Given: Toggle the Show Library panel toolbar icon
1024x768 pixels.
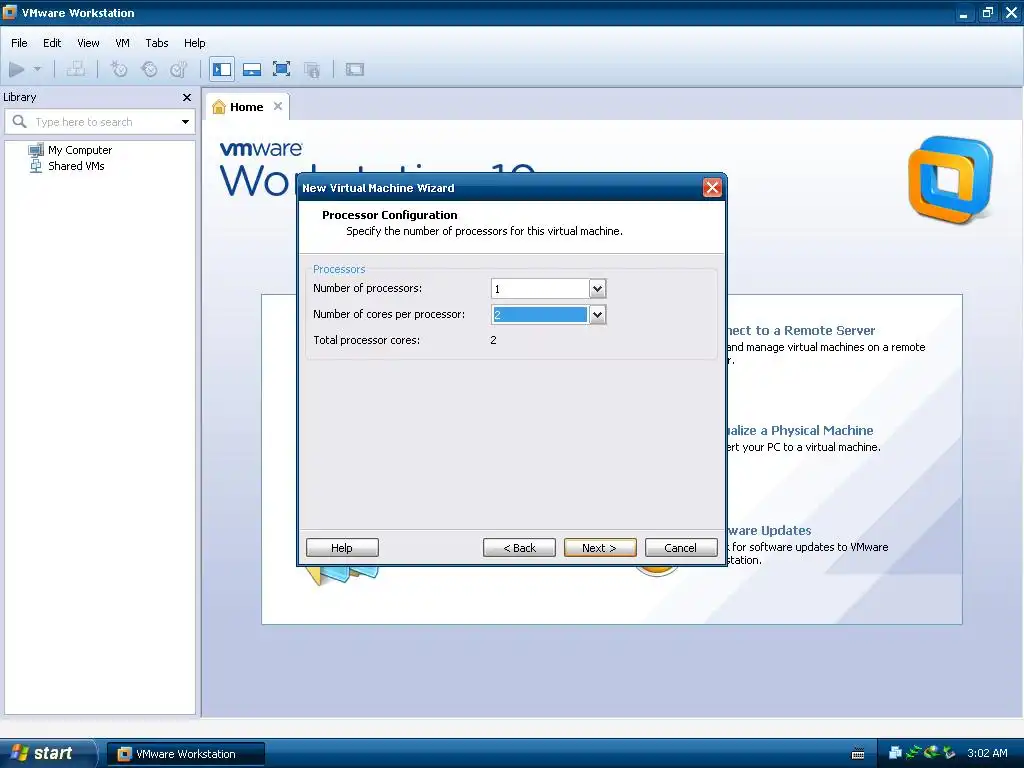Looking at the screenshot, I should point(222,69).
